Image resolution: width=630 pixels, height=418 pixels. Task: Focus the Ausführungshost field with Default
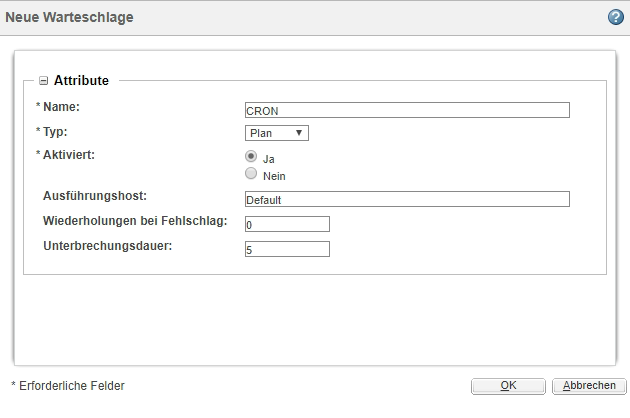click(x=406, y=199)
